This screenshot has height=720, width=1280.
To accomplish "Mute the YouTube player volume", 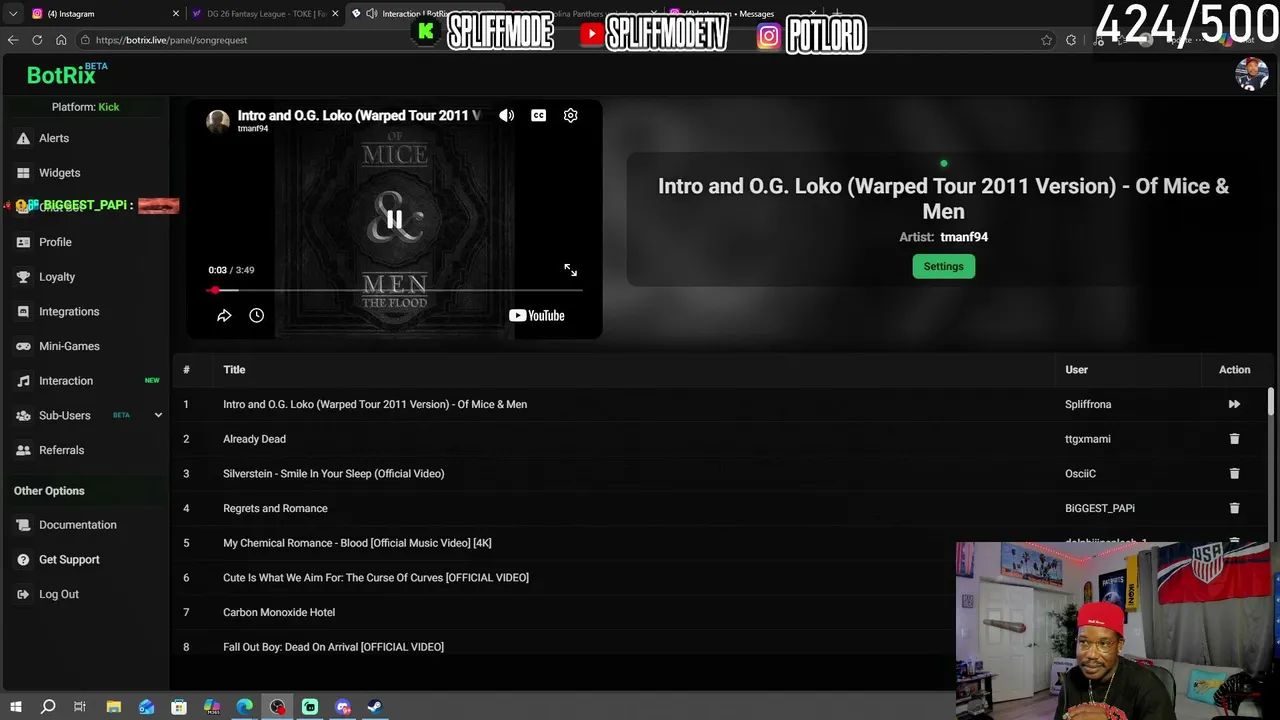I will [507, 115].
